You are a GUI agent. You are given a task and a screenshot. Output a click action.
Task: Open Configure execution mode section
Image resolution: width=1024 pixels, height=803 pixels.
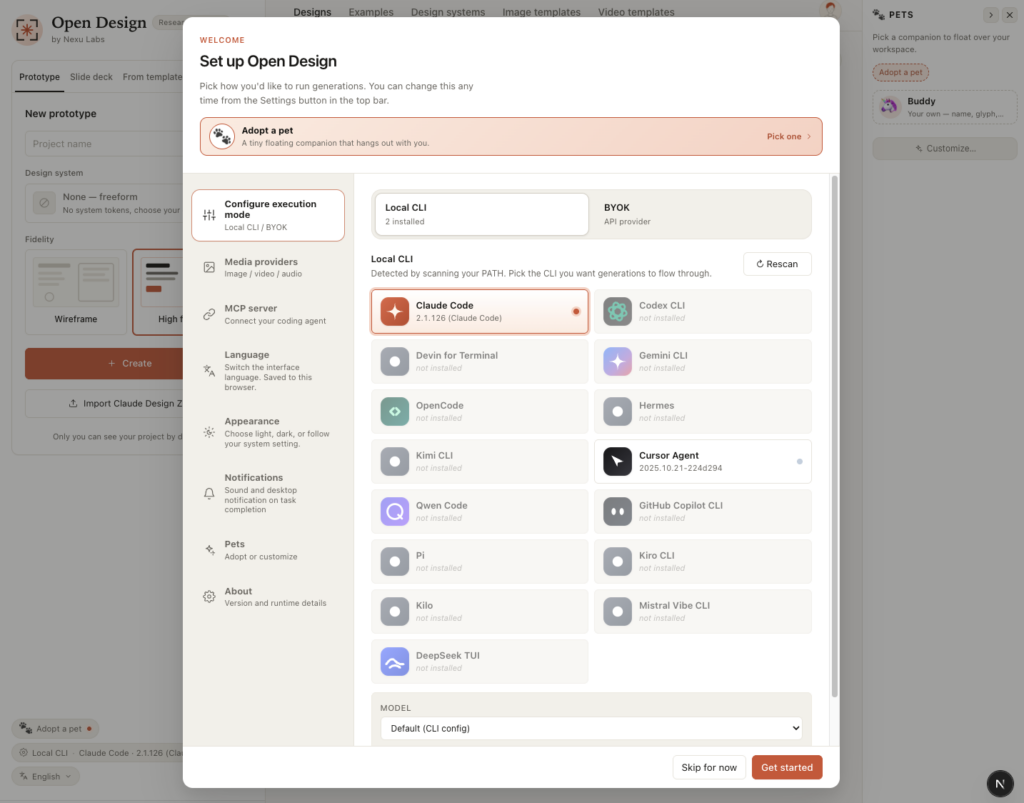click(268, 215)
